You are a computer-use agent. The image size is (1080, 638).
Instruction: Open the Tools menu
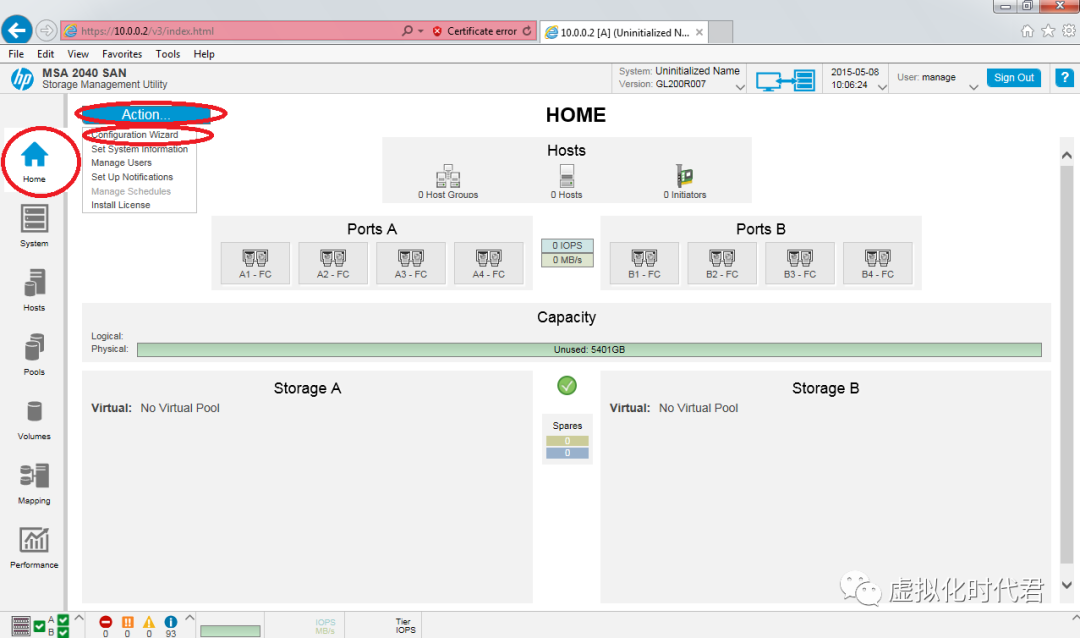(167, 54)
